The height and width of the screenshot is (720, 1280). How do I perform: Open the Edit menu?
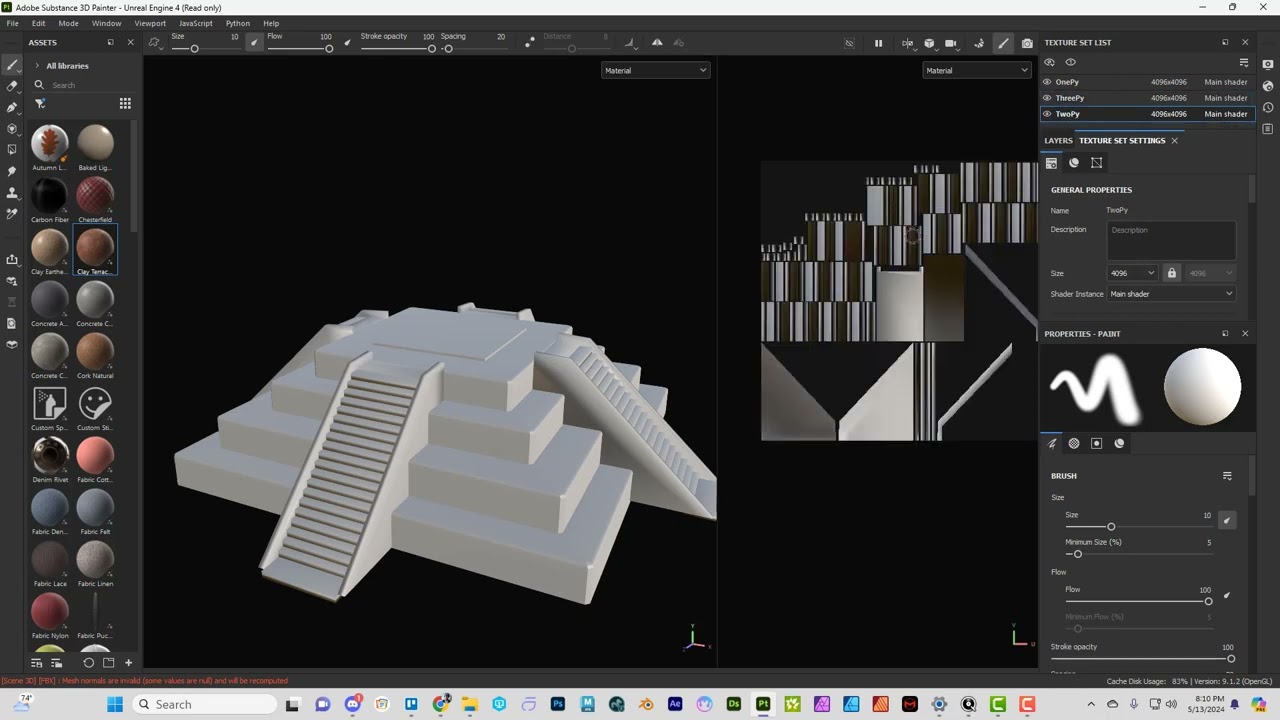(x=38, y=23)
